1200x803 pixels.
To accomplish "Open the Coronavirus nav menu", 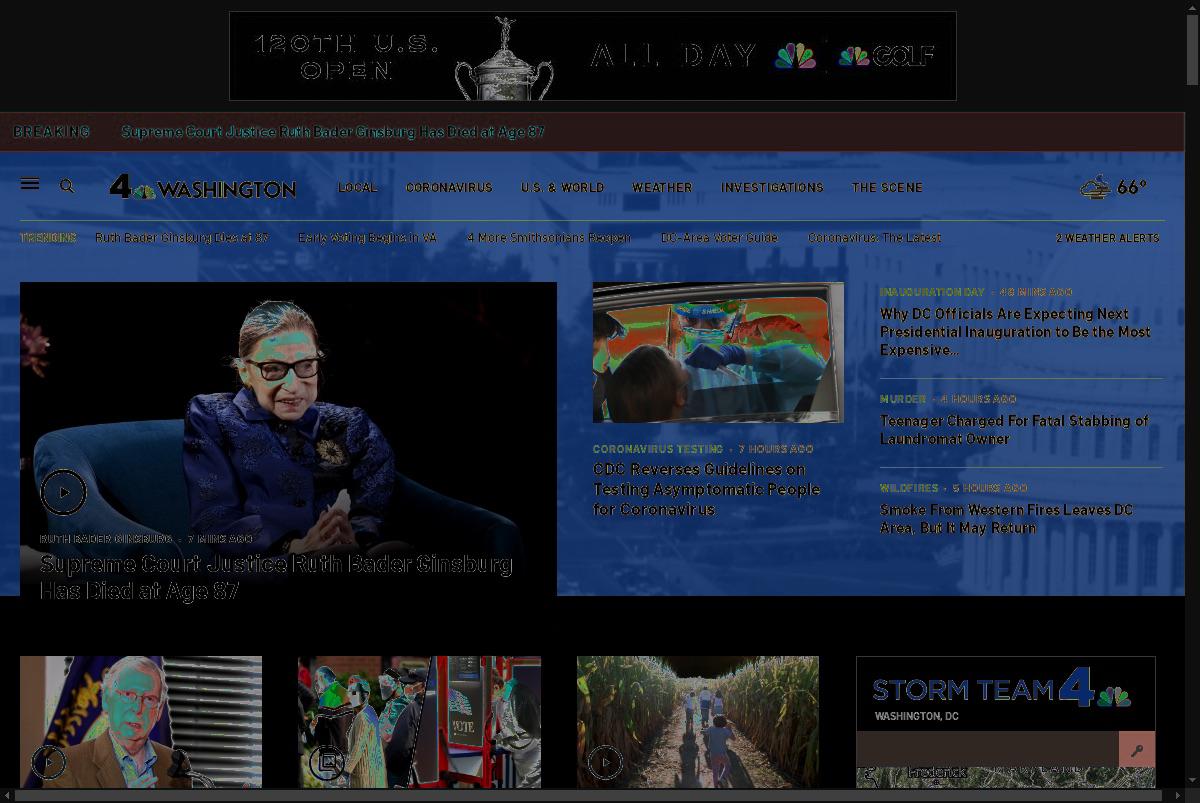I will pyautogui.click(x=449, y=187).
